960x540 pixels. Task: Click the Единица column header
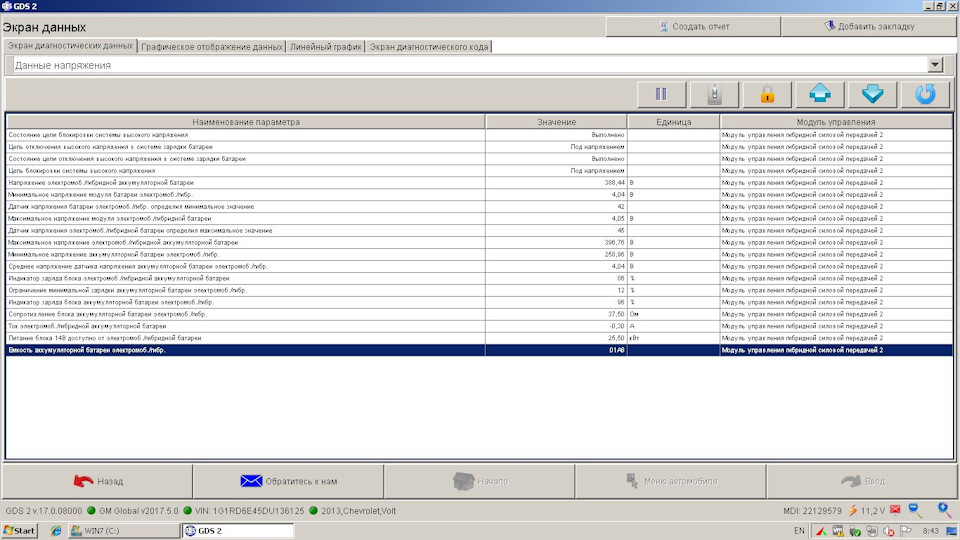coord(673,122)
